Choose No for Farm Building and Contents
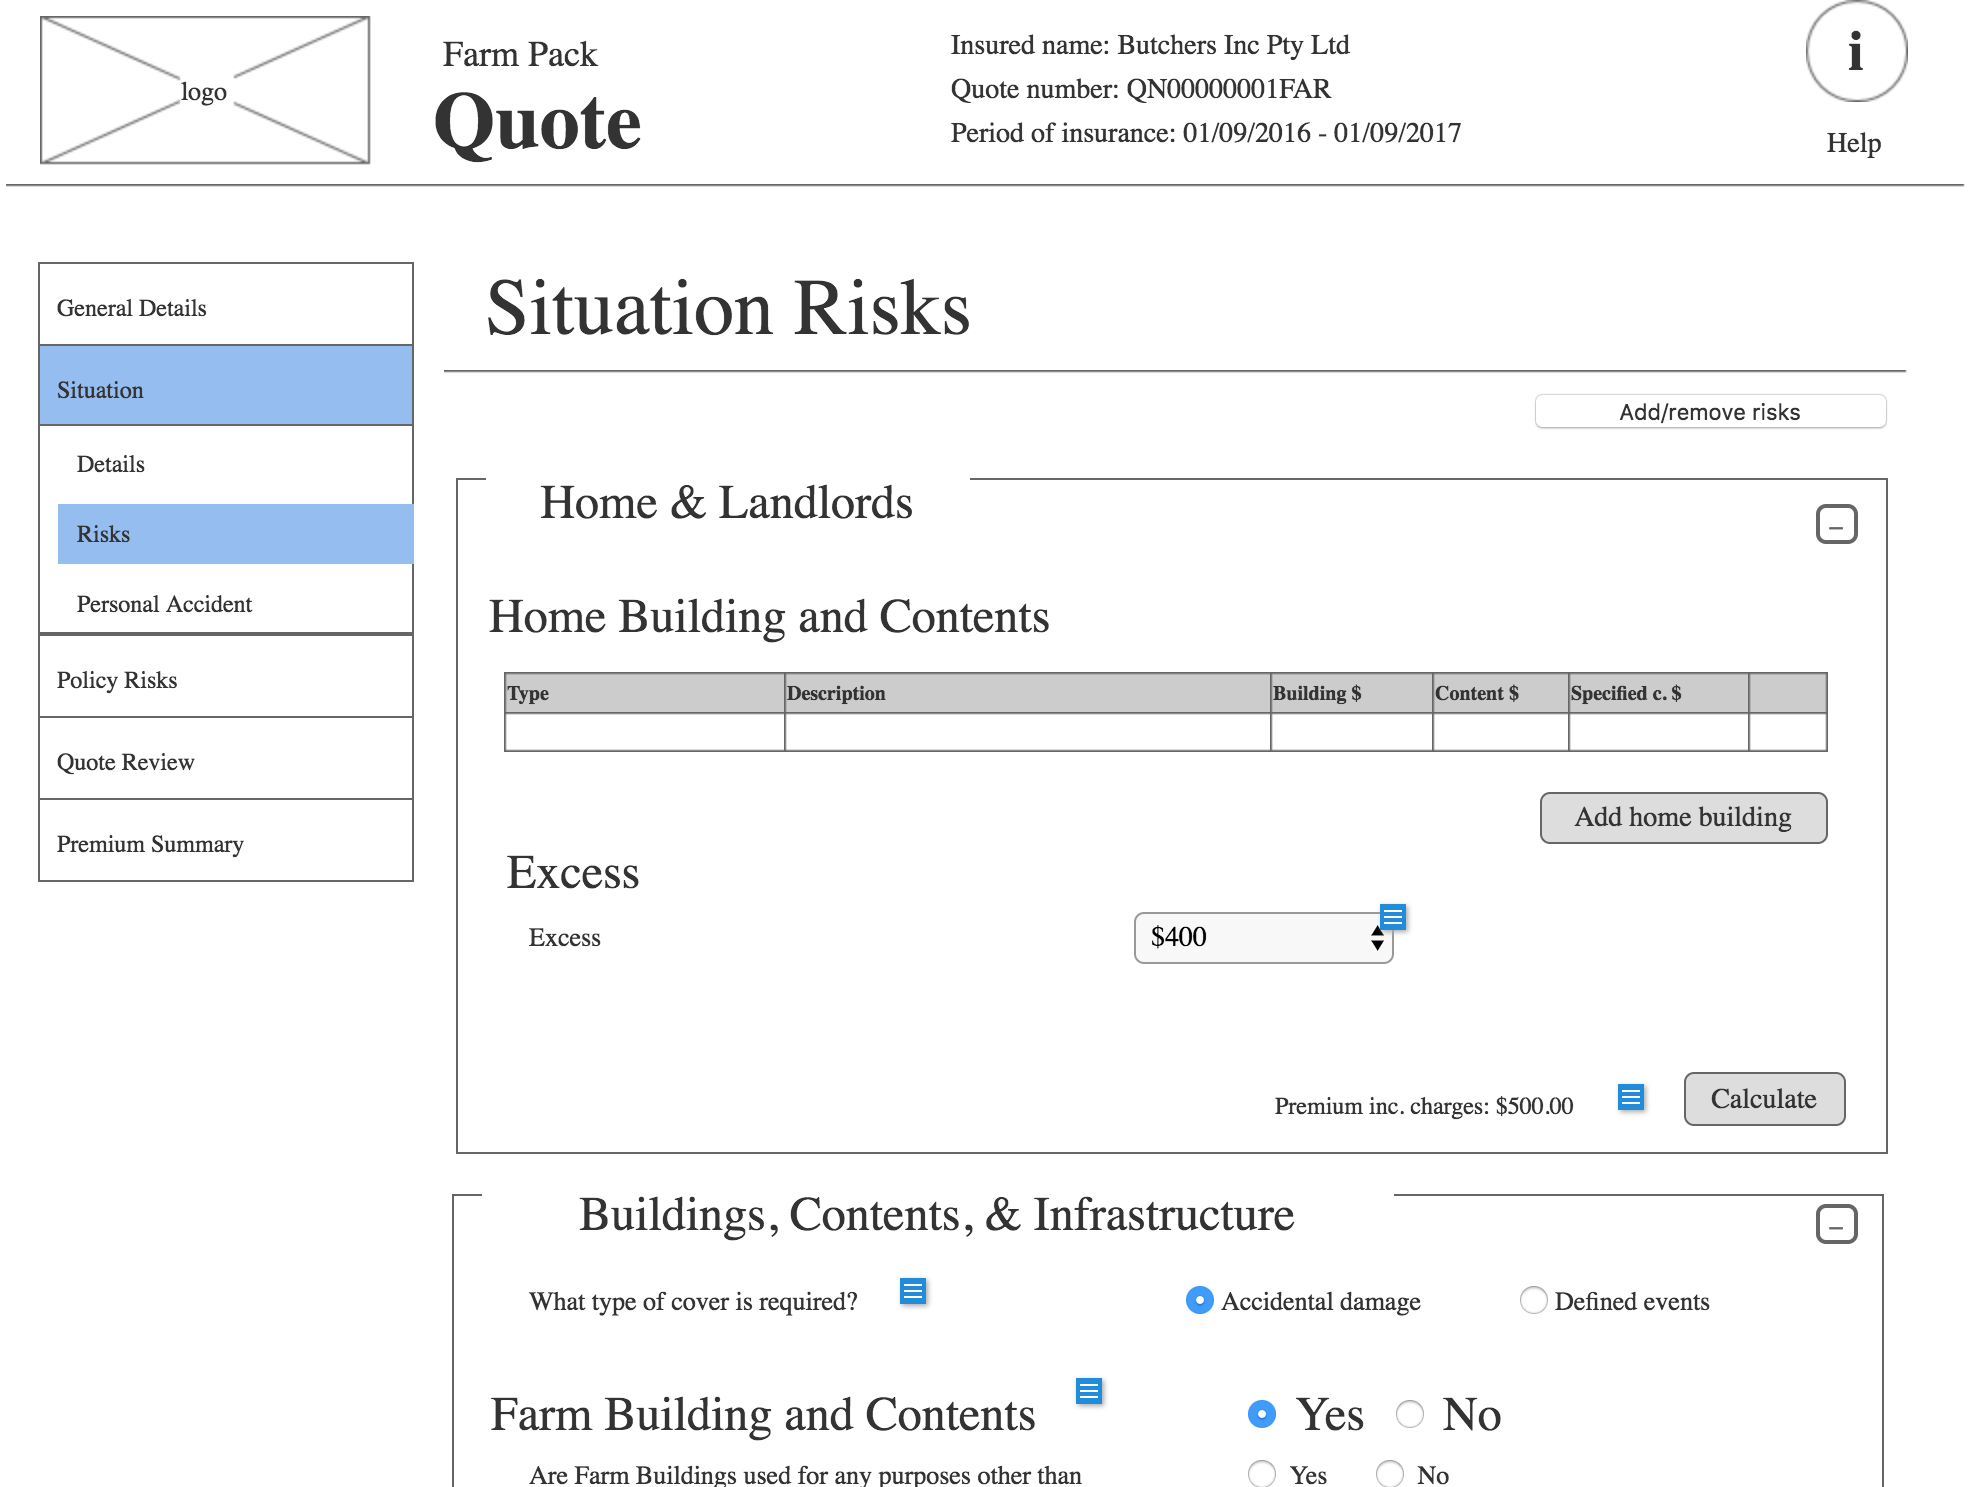 click(1410, 1414)
